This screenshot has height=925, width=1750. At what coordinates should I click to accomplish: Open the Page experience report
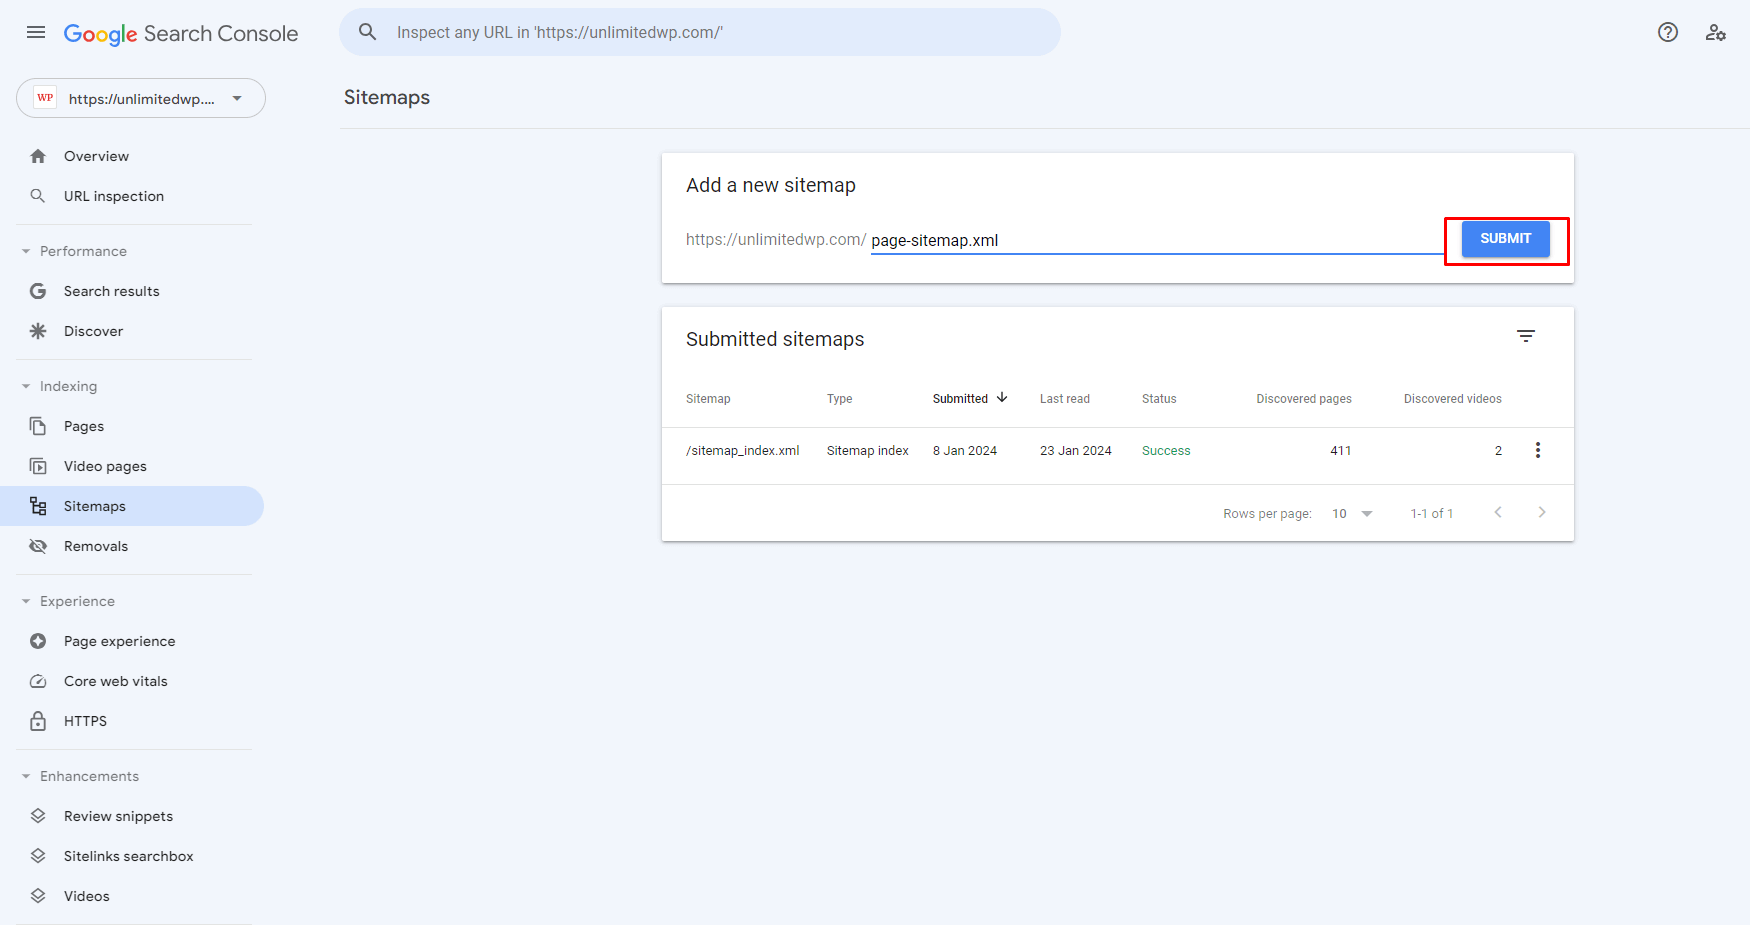(x=132, y=641)
